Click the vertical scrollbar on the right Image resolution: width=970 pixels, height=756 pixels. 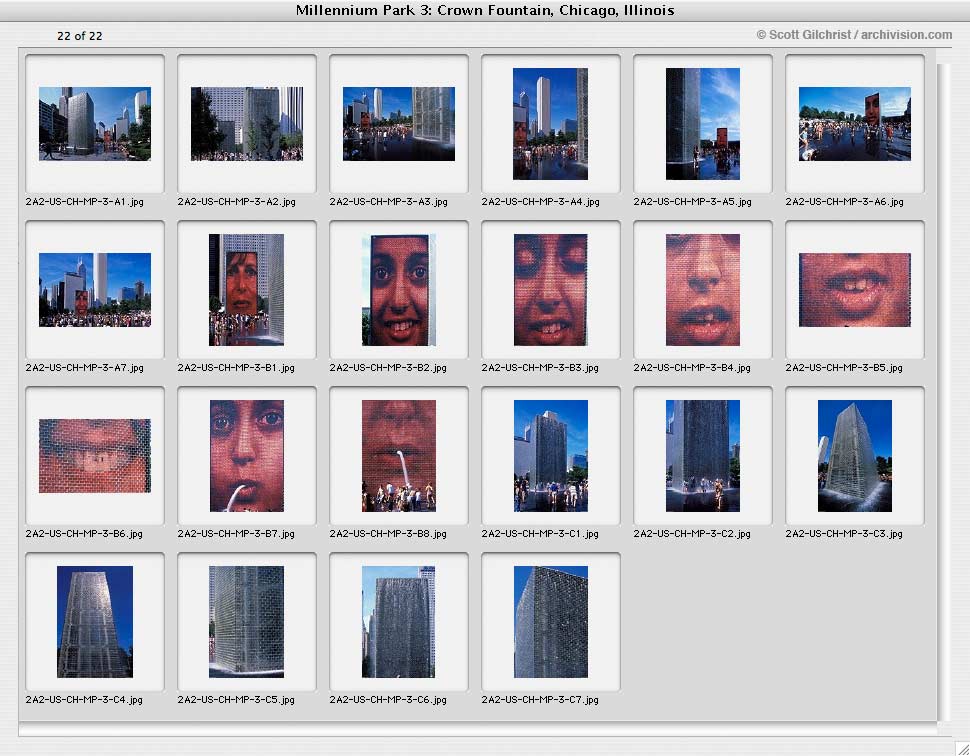pos(943,392)
